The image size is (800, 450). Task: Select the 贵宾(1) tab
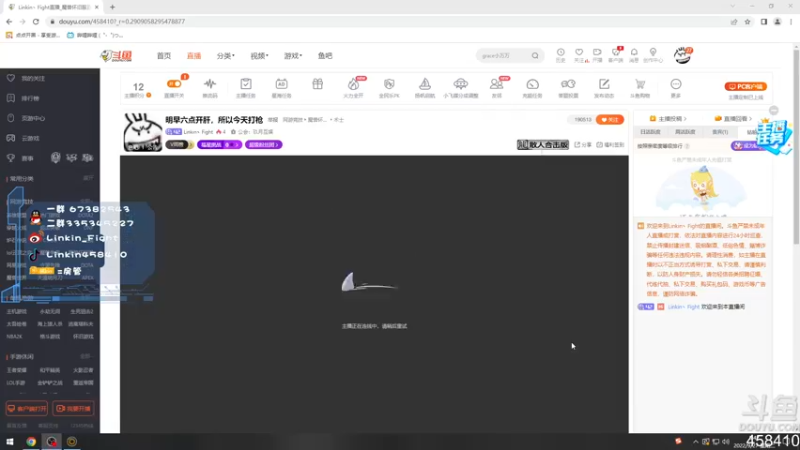720,132
